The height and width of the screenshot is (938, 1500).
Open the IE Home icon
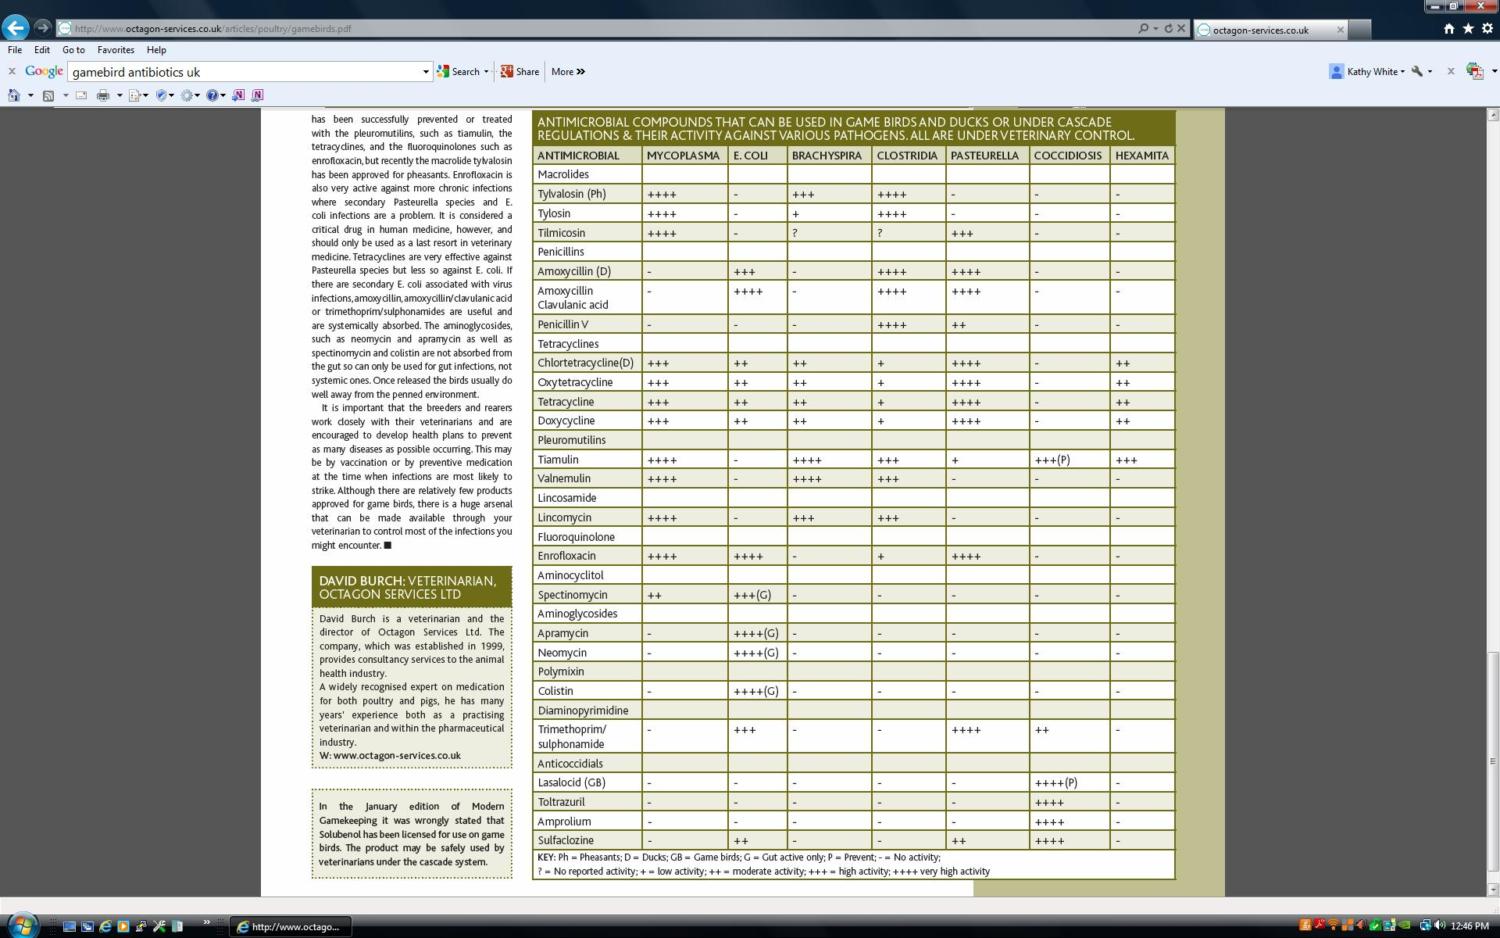[x=1449, y=29]
